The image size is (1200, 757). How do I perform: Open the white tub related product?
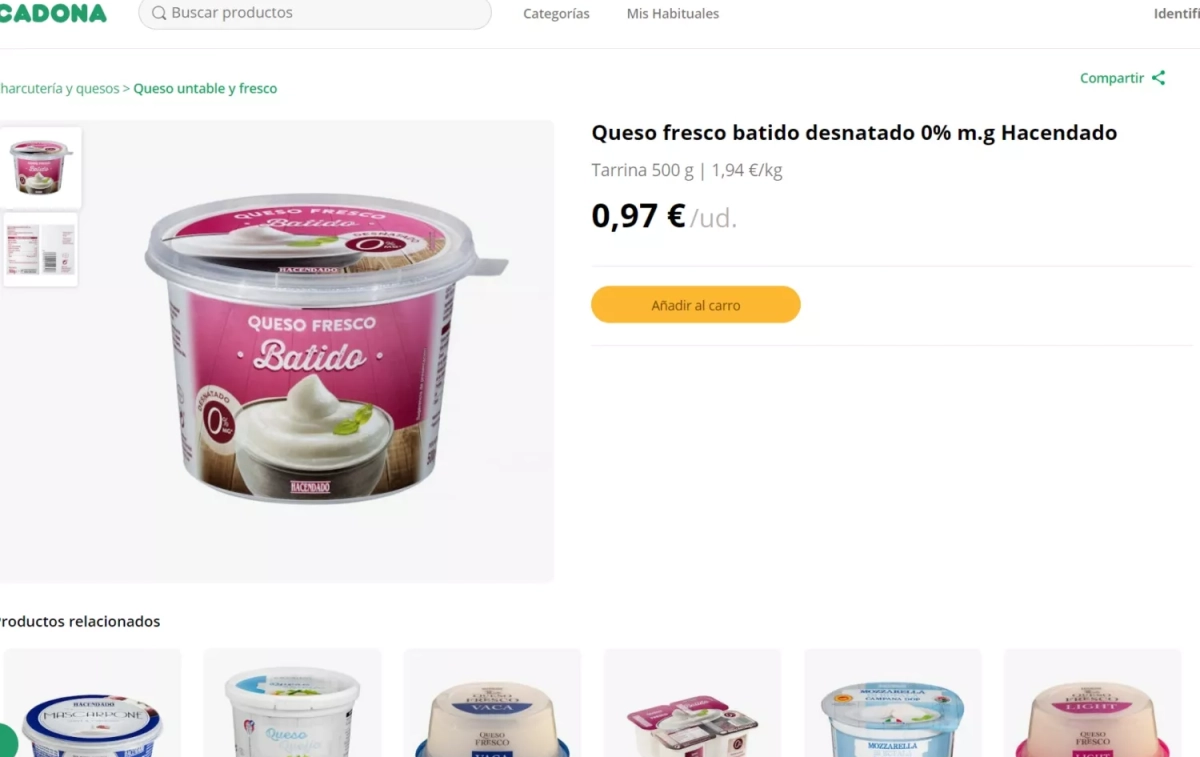pos(292,703)
